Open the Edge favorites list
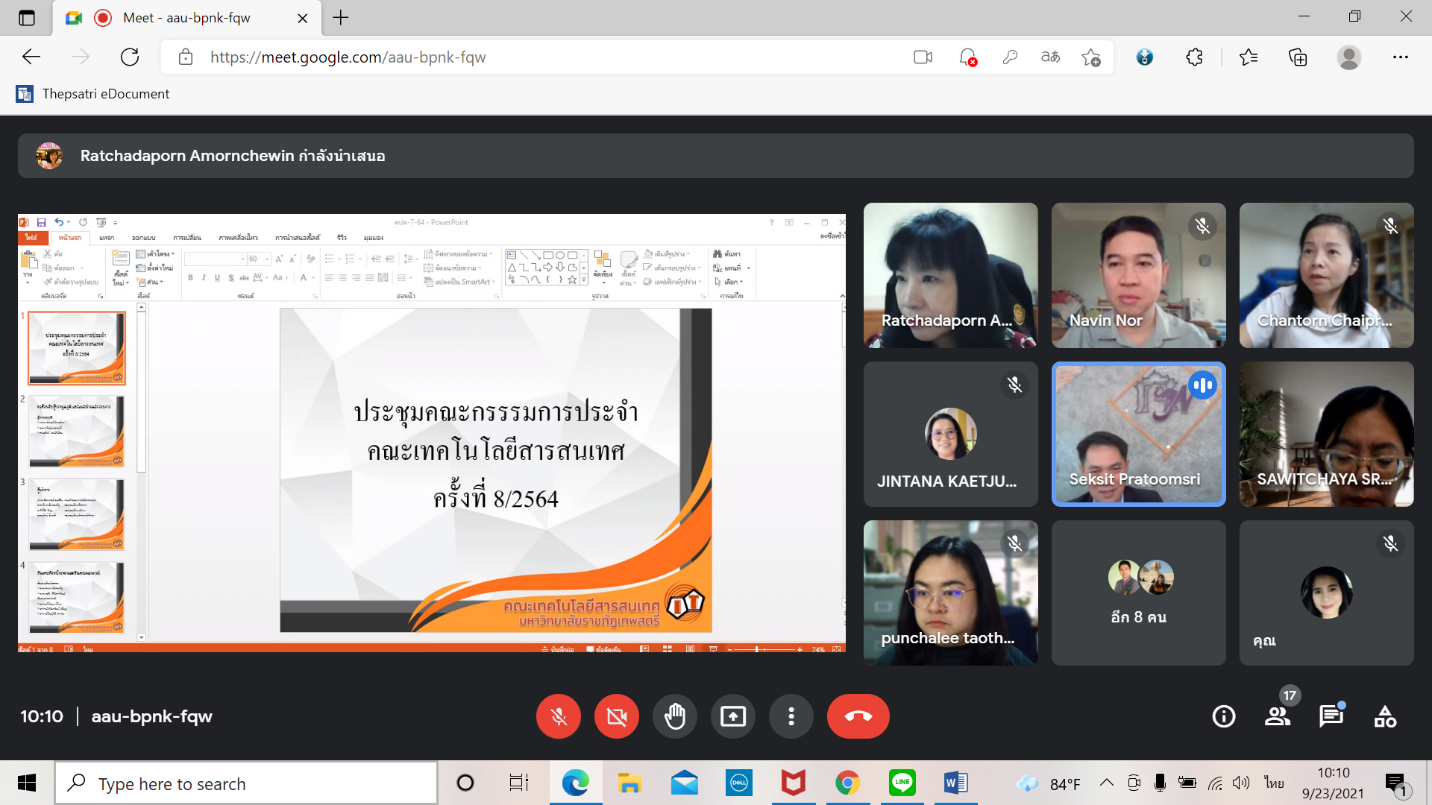Image resolution: width=1432 pixels, height=805 pixels. [x=1248, y=57]
